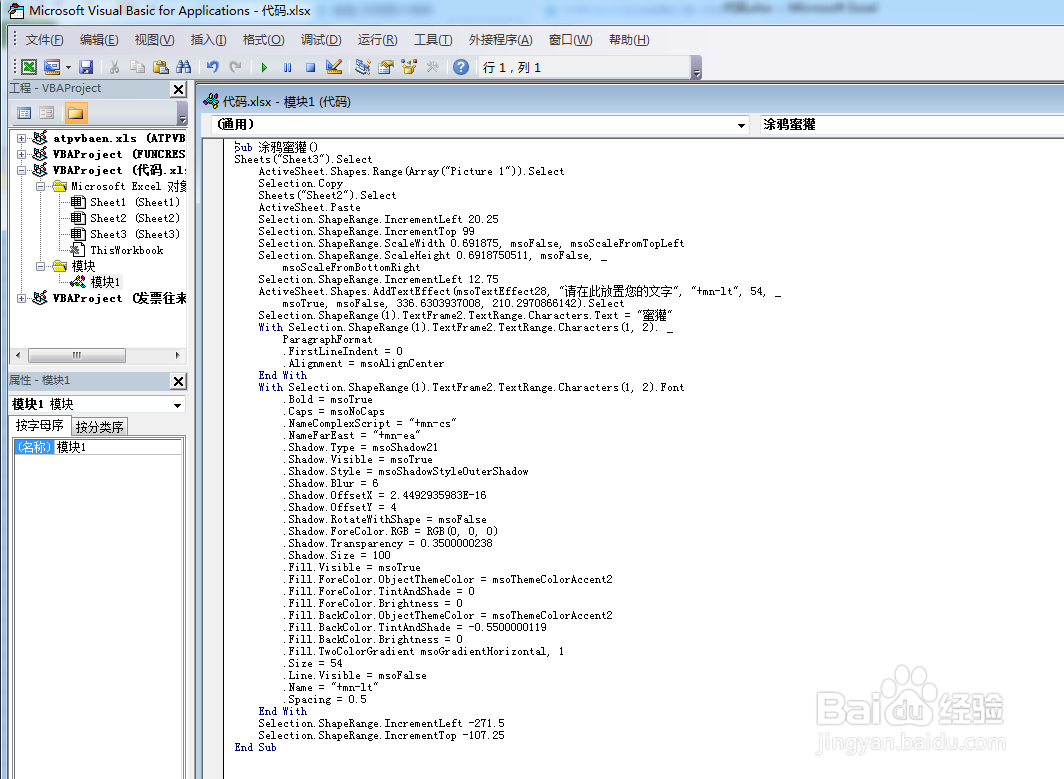Click the Paste clipboard icon

click(x=161, y=67)
